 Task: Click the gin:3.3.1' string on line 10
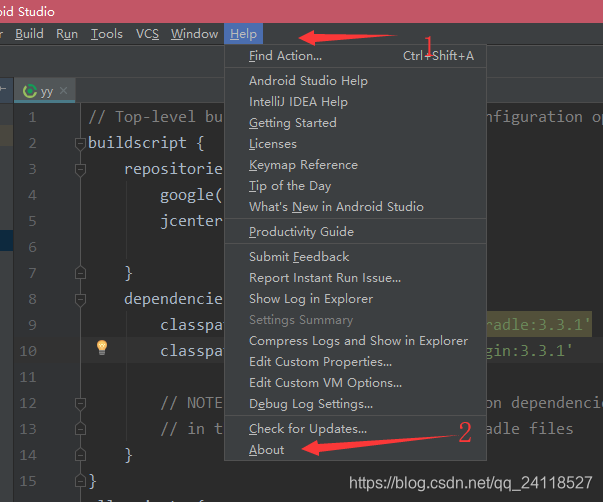(x=530, y=351)
